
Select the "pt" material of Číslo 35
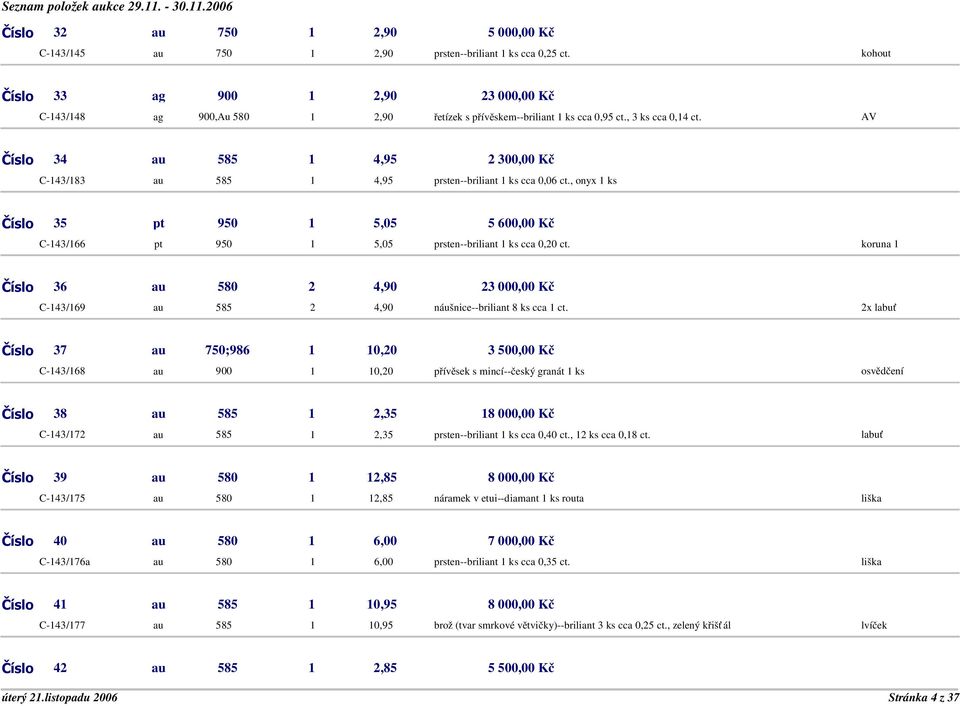pyautogui.click(x=159, y=223)
